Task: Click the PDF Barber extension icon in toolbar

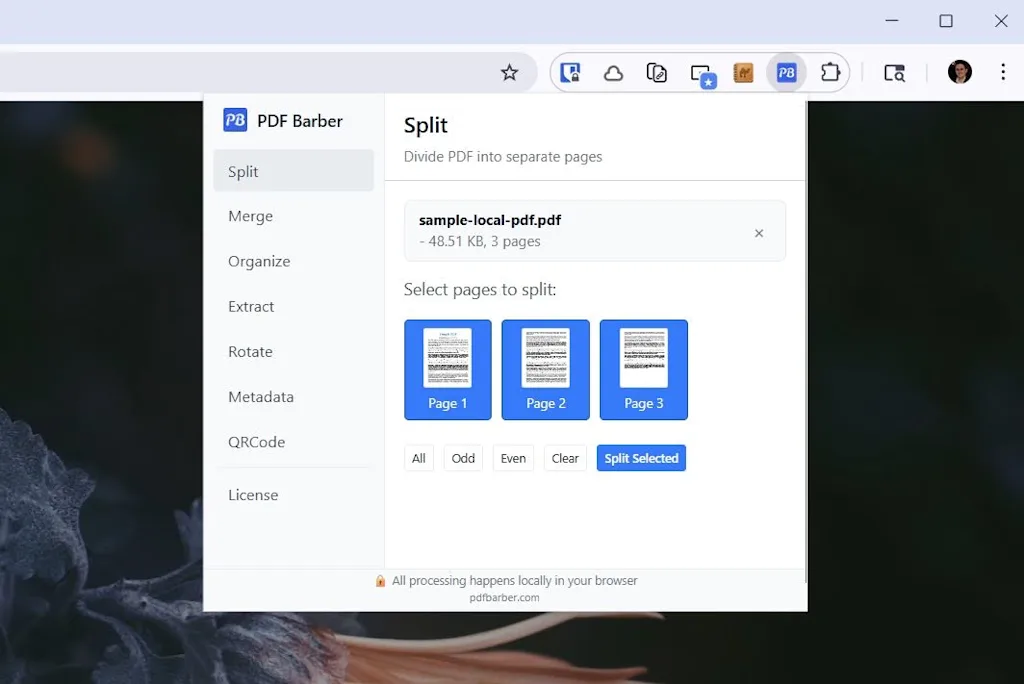Action: pyautogui.click(x=787, y=73)
